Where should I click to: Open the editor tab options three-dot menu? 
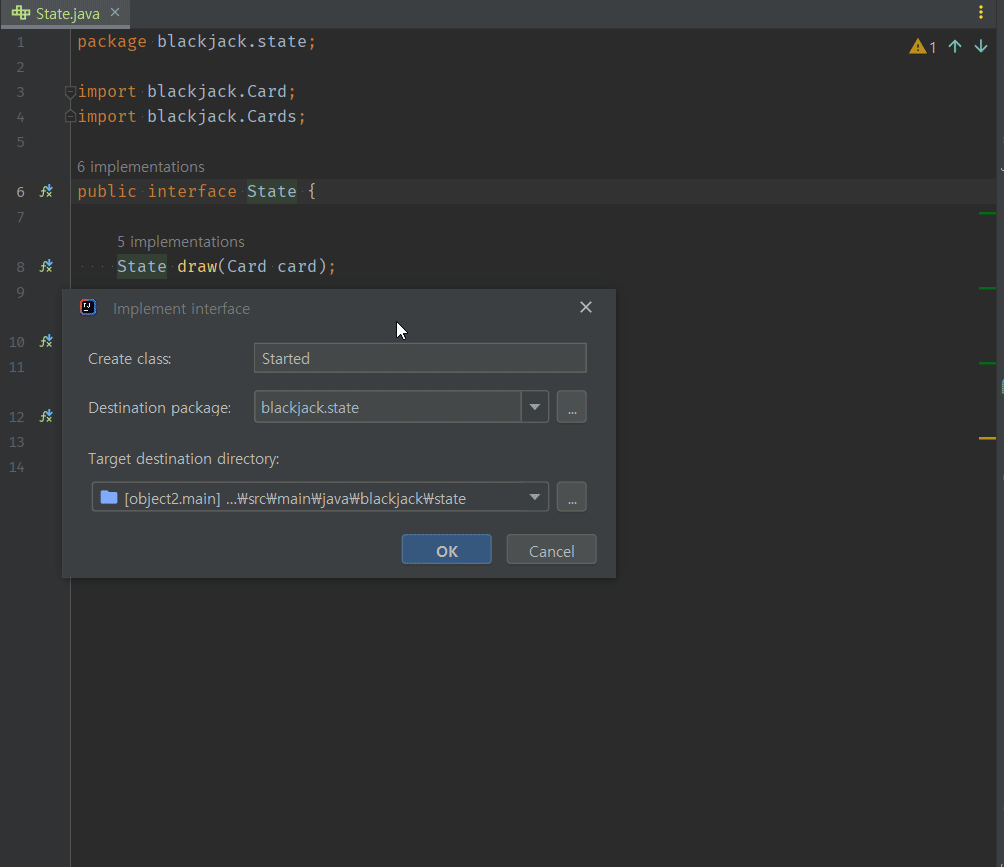coord(980,12)
